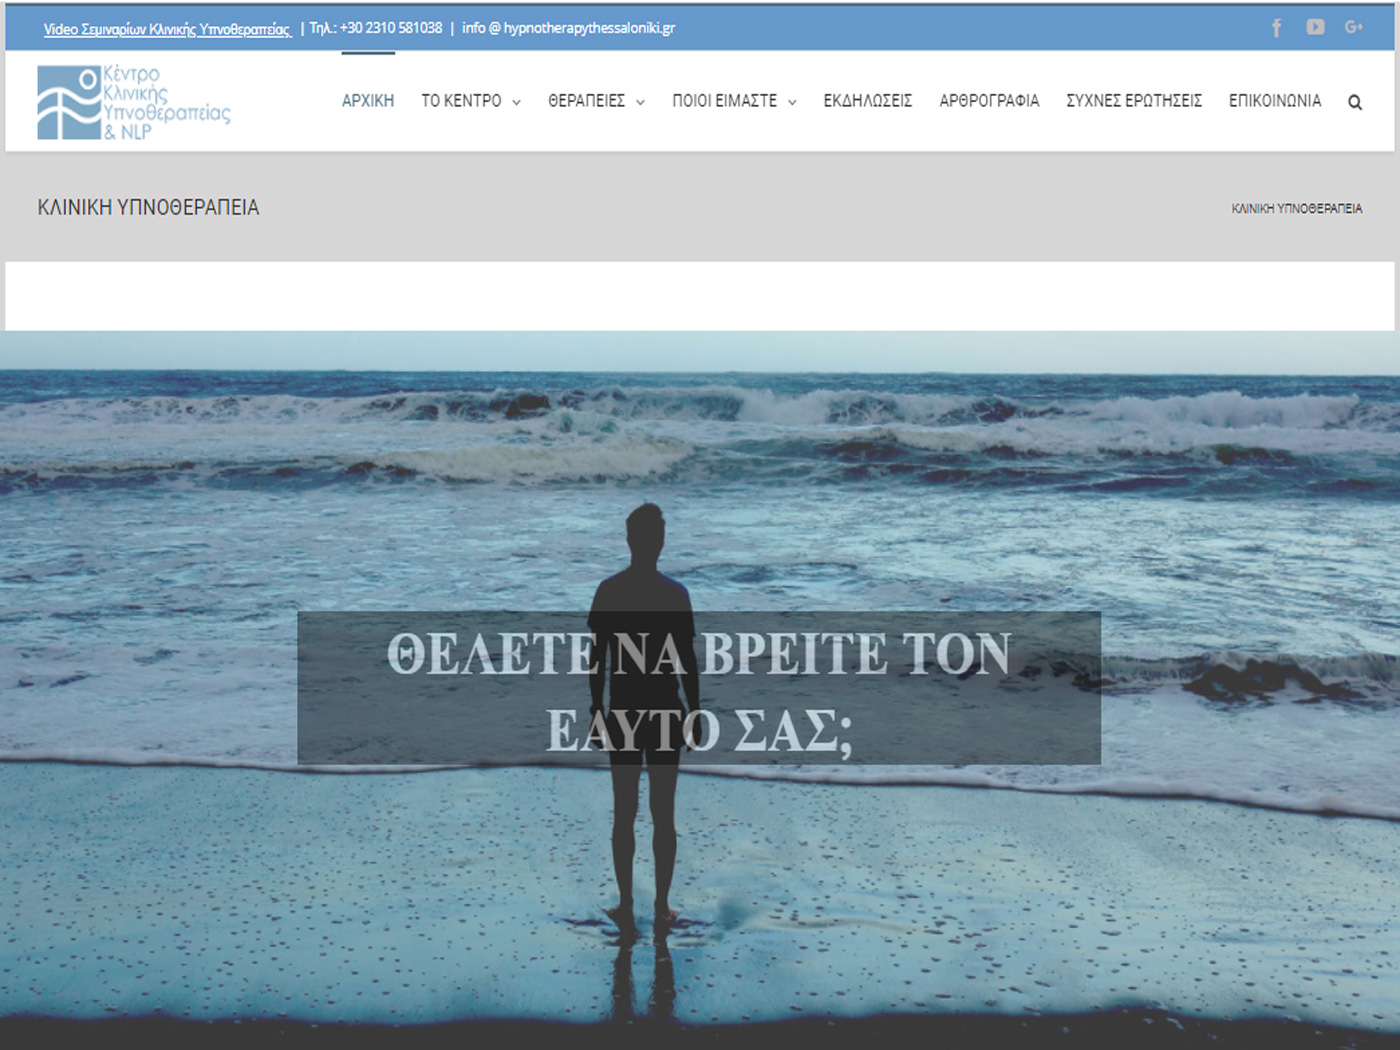1400x1050 pixels.
Task: Navigate to the ΕΠΙΚΟΙΝΩΝΙΑ page
Action: click(1275, 101)
